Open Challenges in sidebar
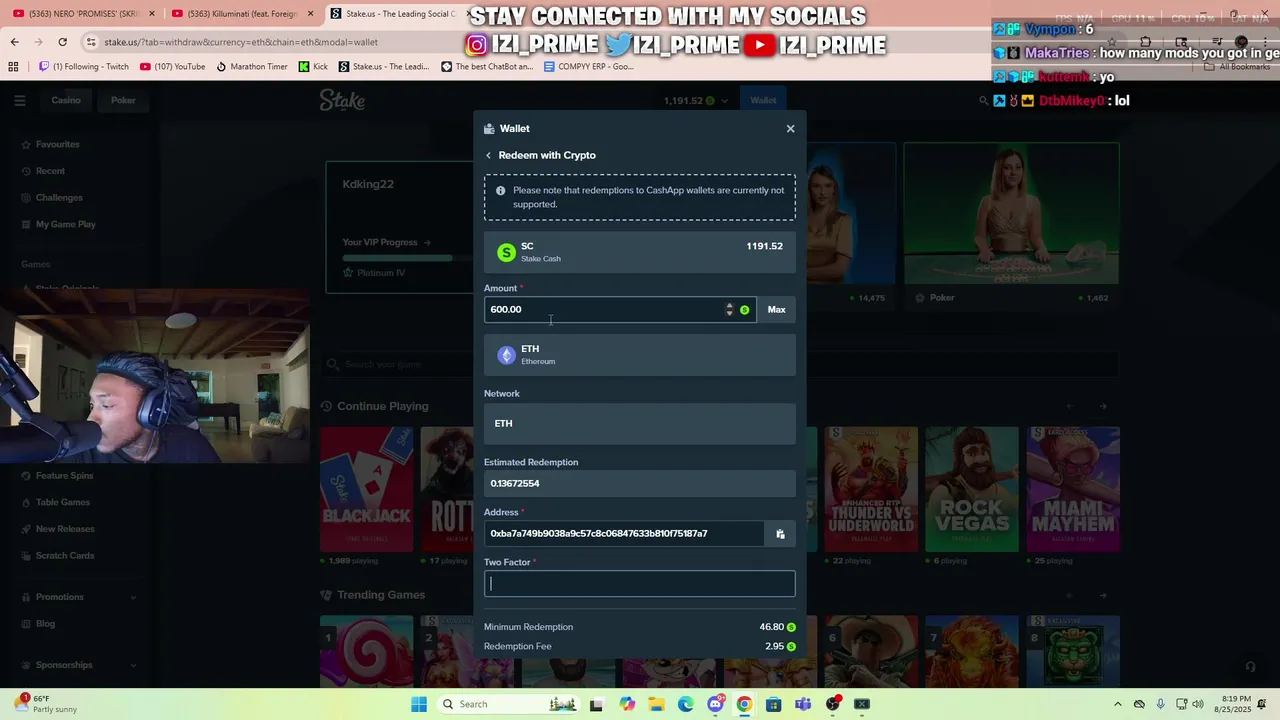The height and width of the screenshot is (720, 1280). (x=59, y=197)
